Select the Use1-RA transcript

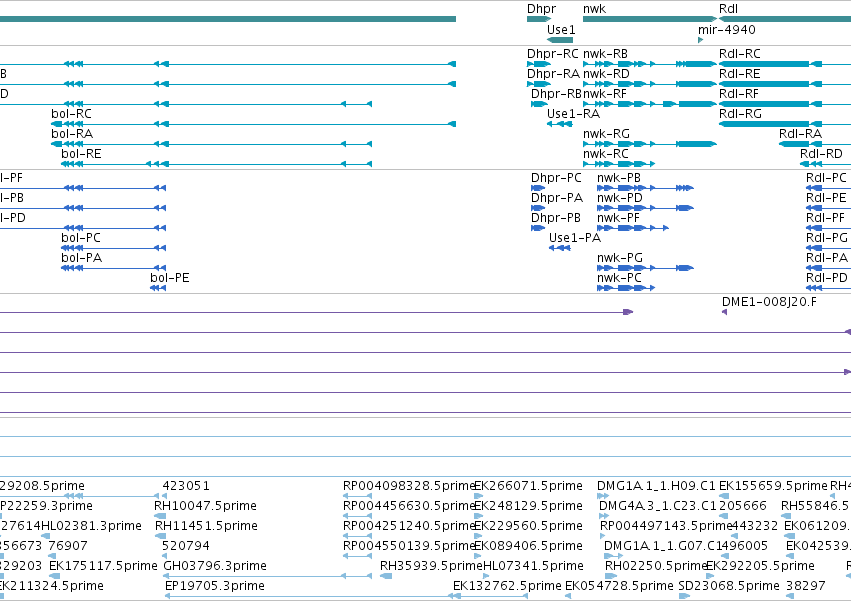[573, 114]
